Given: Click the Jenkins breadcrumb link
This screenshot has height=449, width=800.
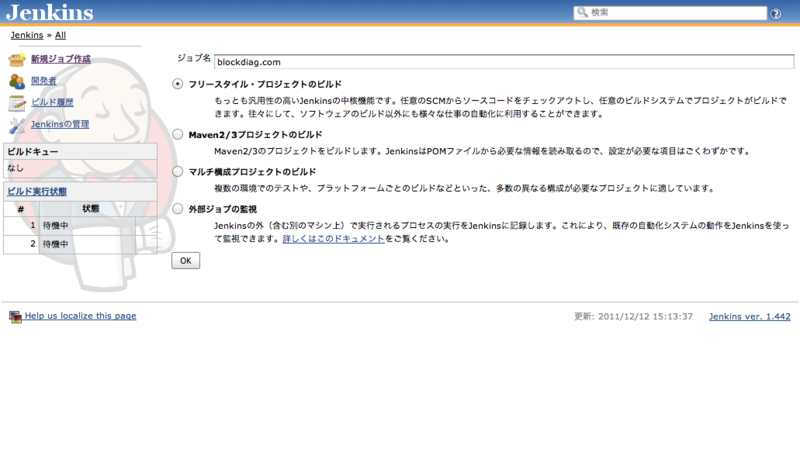Looking at the screenshot, I should [27, 35].
